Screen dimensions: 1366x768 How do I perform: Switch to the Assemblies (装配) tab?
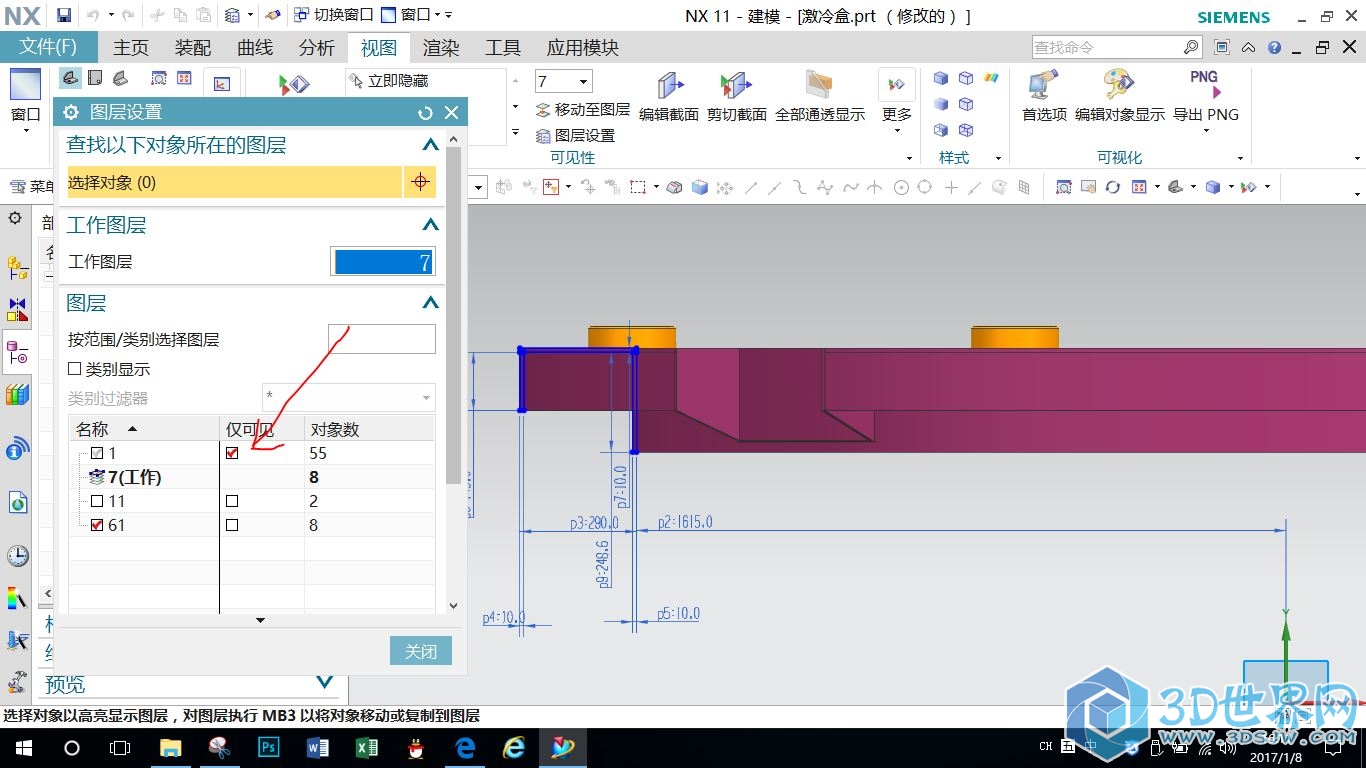click(x=193, y=48)
